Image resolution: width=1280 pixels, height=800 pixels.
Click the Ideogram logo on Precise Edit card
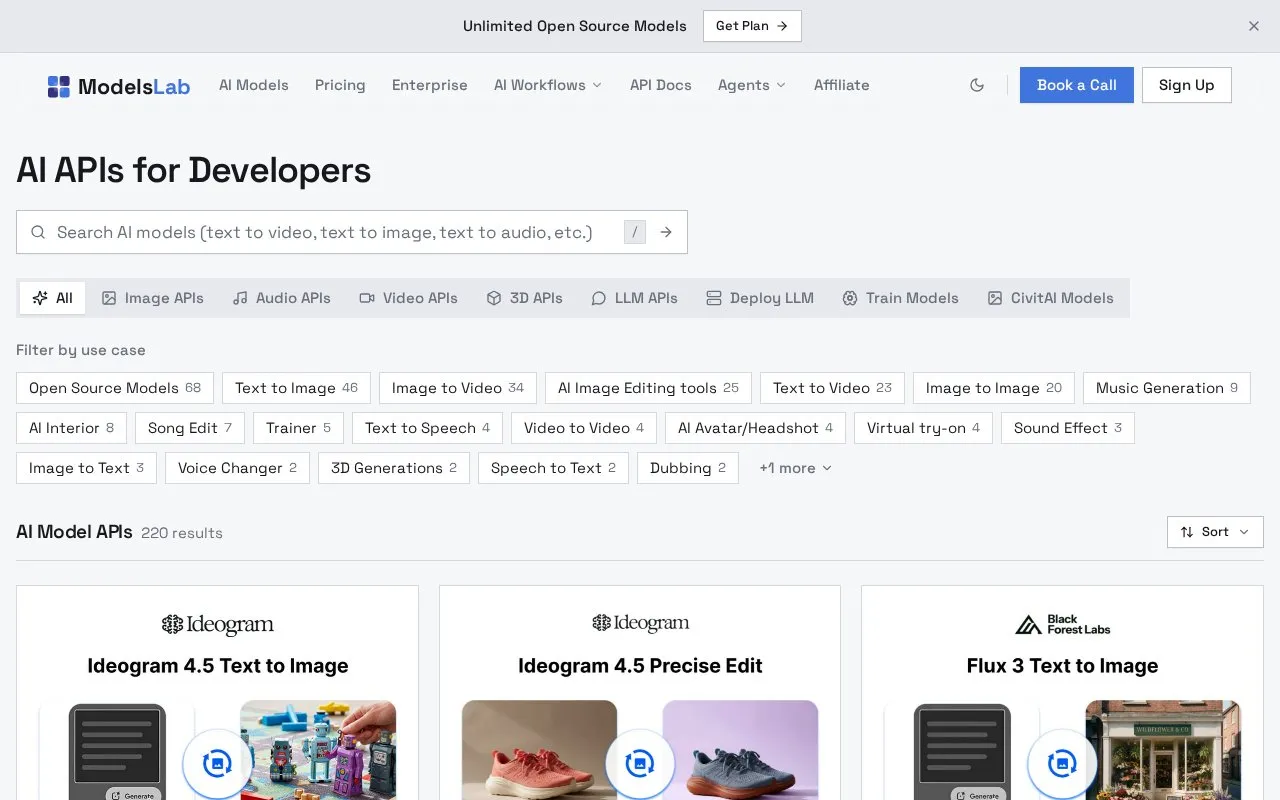click(x=640, y=623)
